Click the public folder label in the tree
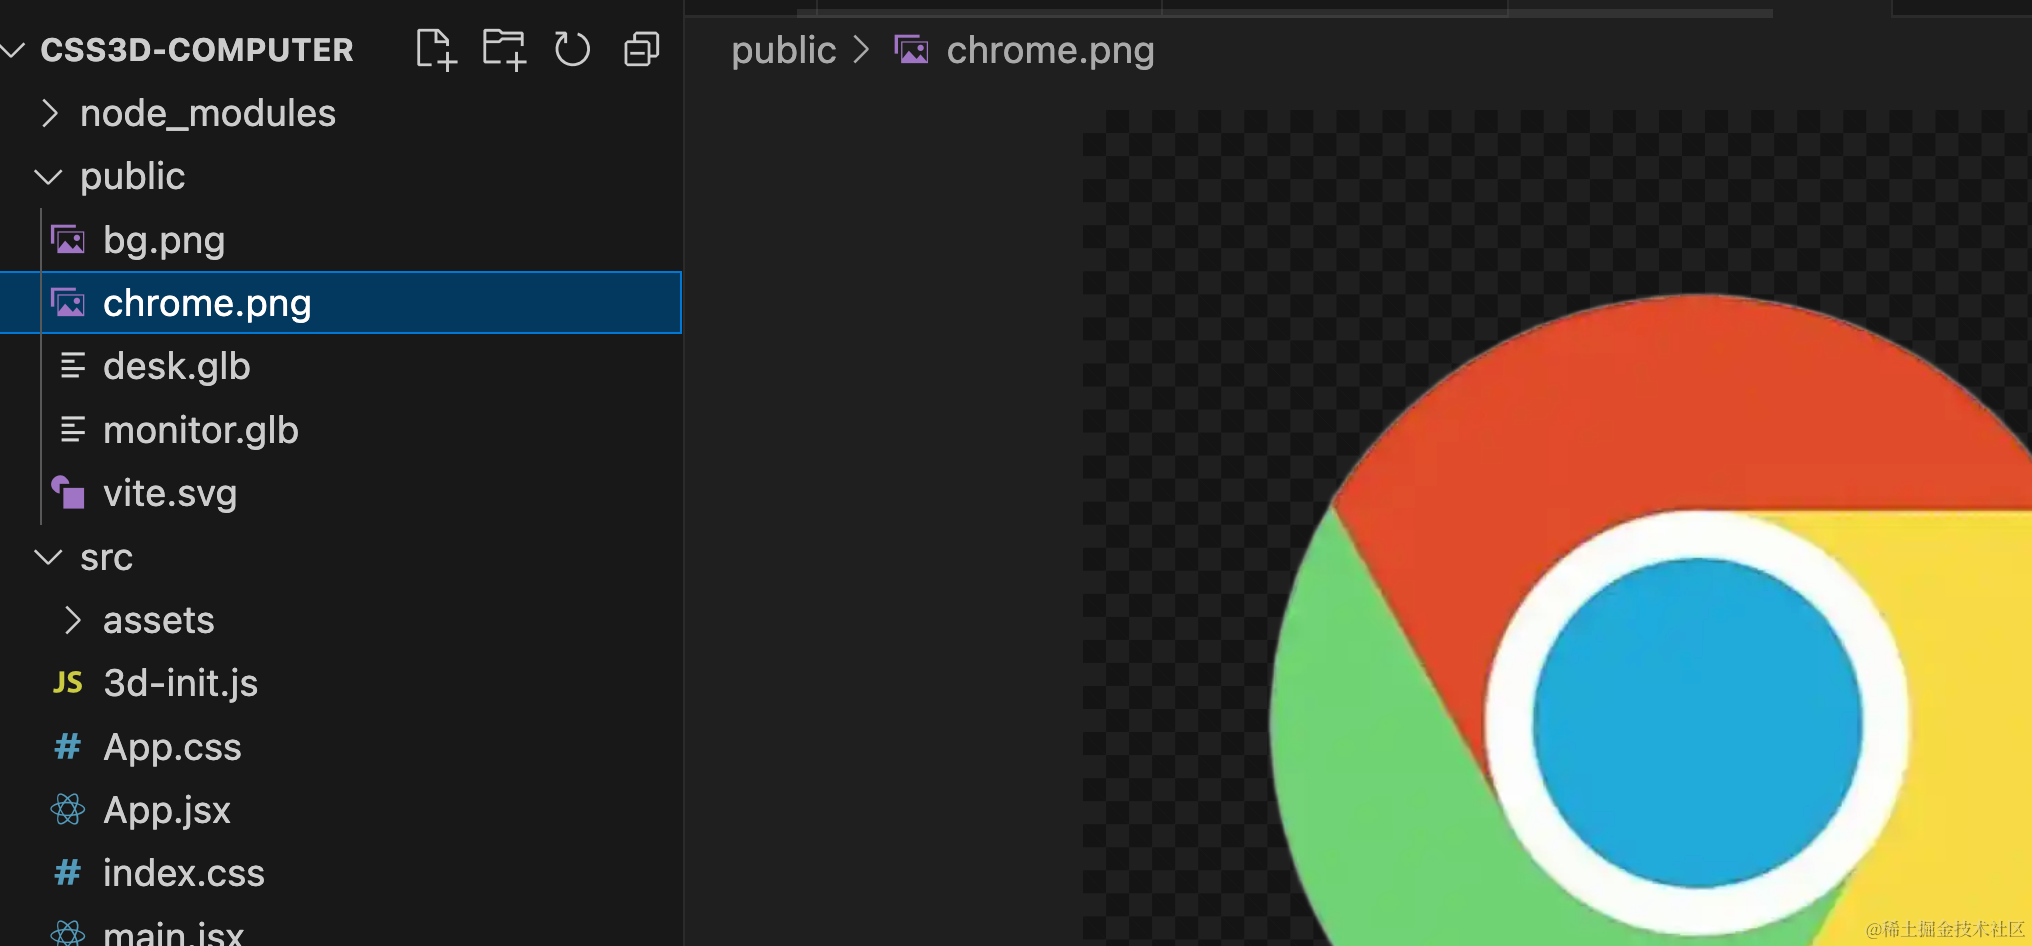Screen dimensions: 2032x946 click(x=133, y=177)
